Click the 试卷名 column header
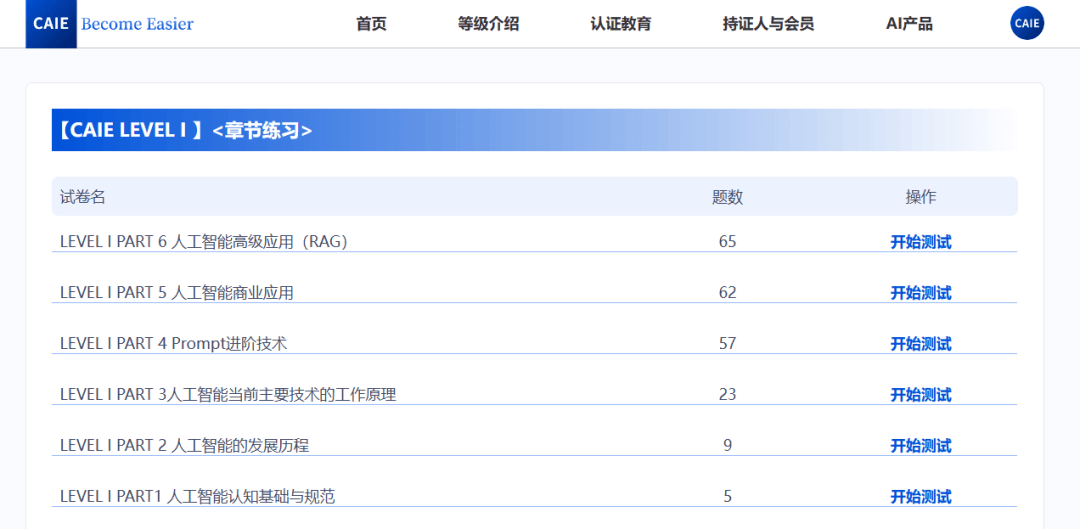This screenshot has width=1080, height=529. click(83, 197)
